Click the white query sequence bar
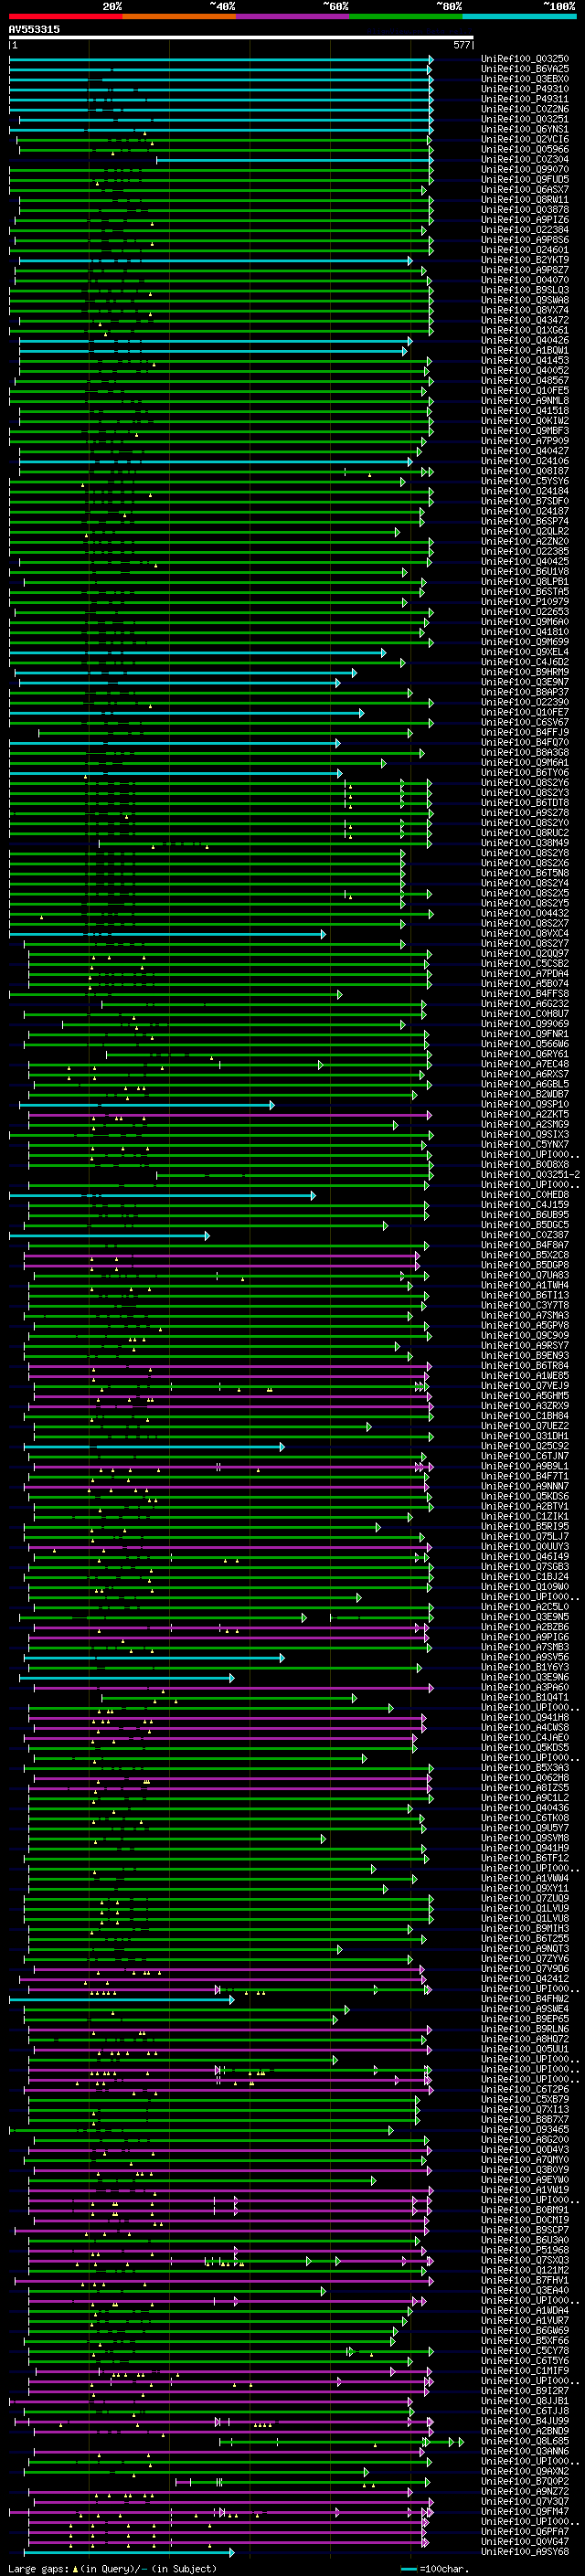 [240, 38]
